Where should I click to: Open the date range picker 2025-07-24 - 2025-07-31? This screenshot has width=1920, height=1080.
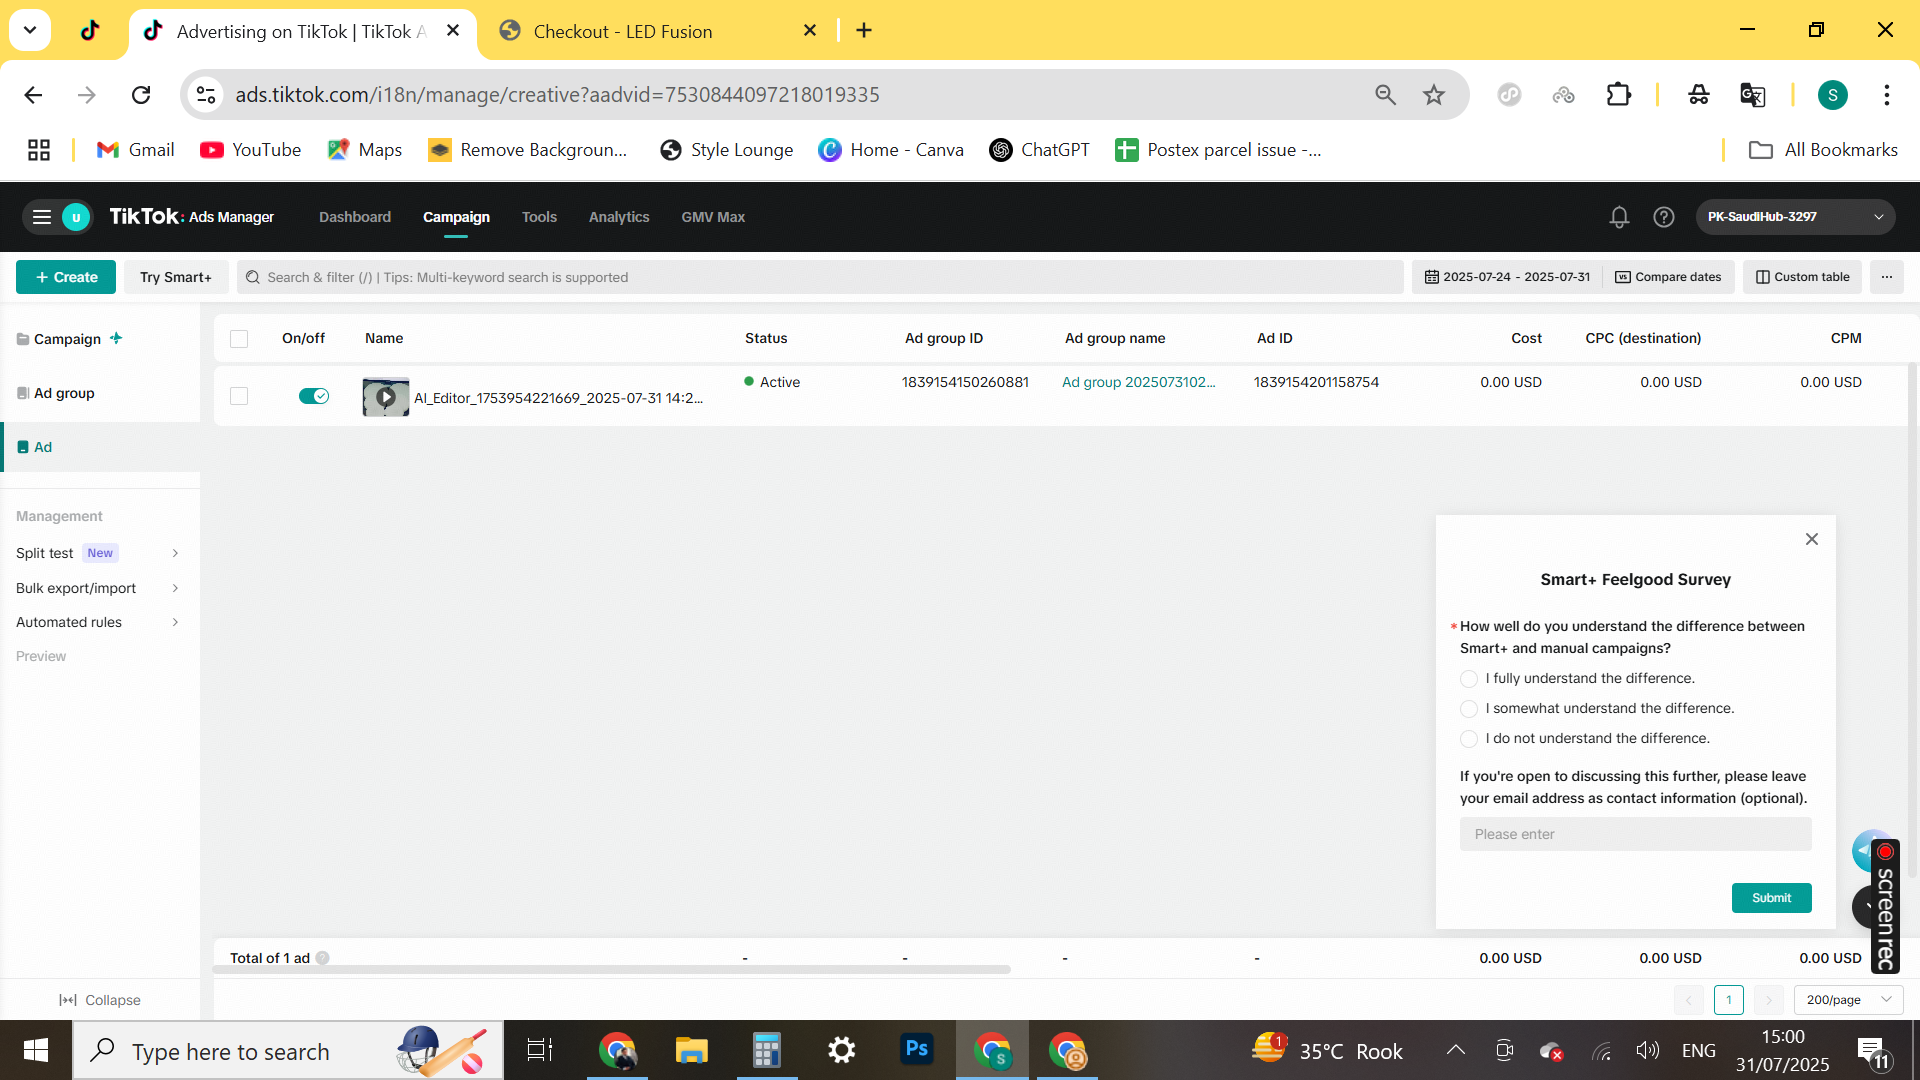[x=1507, y=277]
